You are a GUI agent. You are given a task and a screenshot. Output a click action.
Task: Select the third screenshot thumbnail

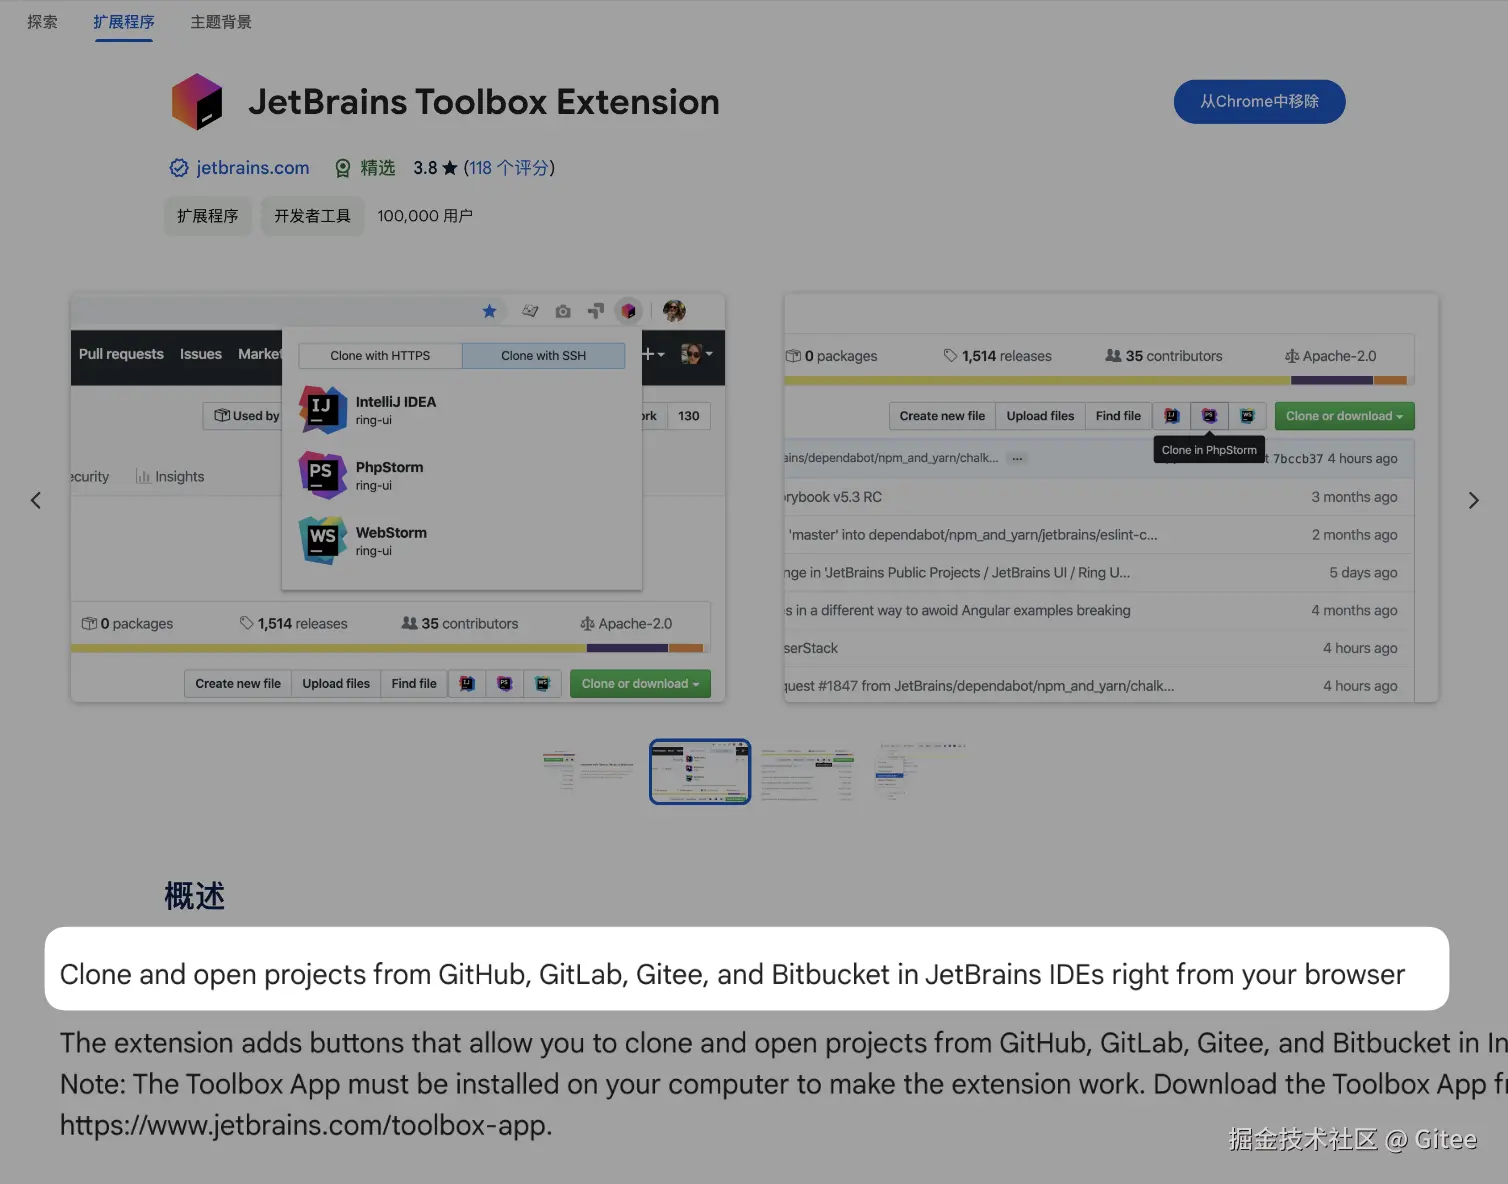[808, 771]
